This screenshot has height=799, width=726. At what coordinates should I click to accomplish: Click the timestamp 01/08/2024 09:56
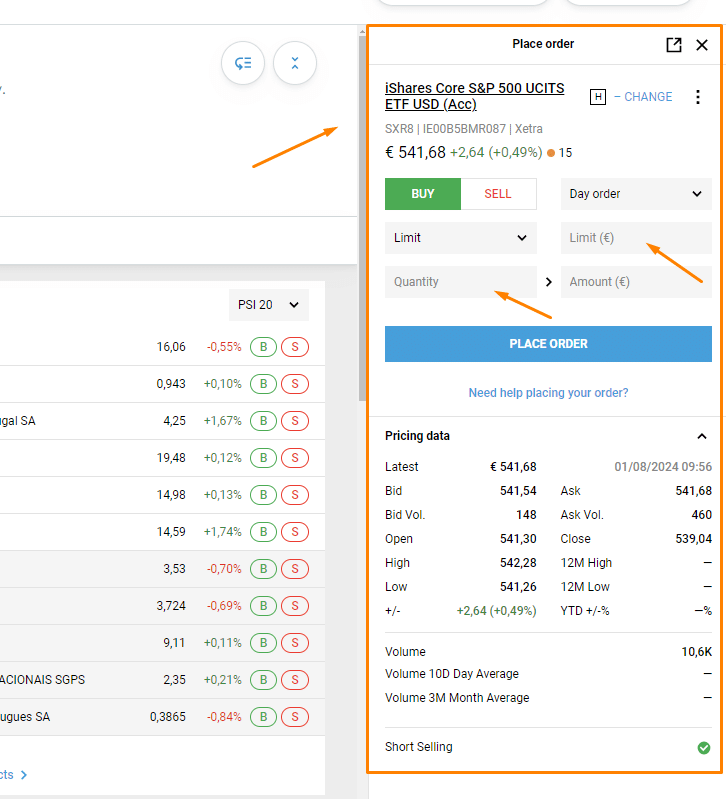(x=663, y=467)
